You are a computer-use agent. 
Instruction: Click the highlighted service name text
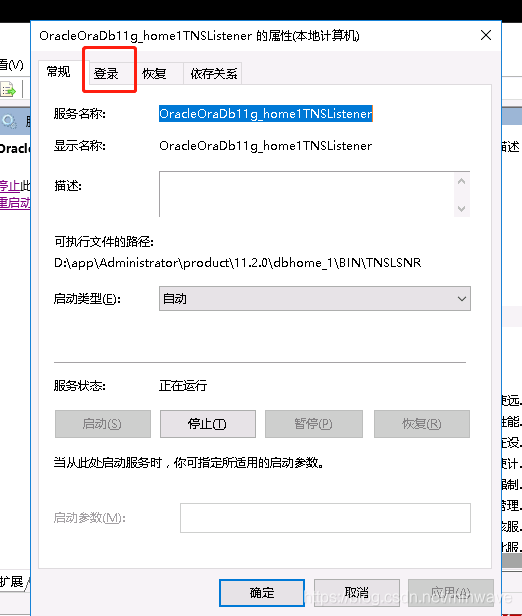point(266,114)
